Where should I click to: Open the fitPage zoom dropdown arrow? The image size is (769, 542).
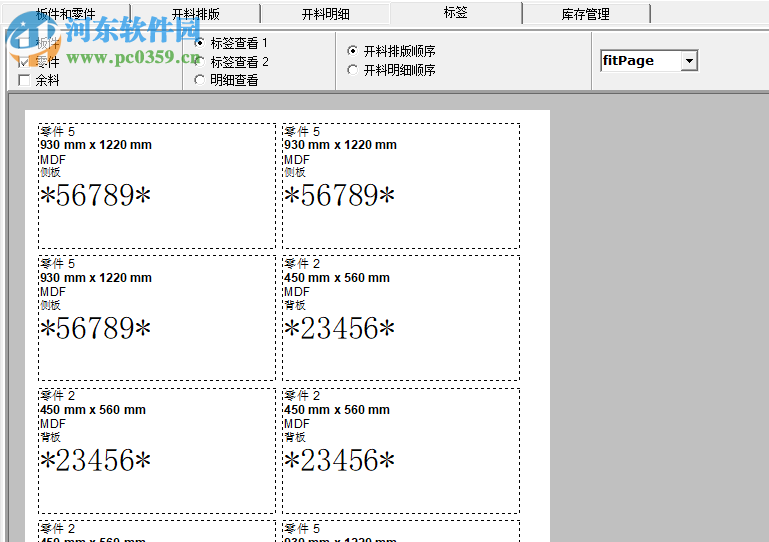689,61
